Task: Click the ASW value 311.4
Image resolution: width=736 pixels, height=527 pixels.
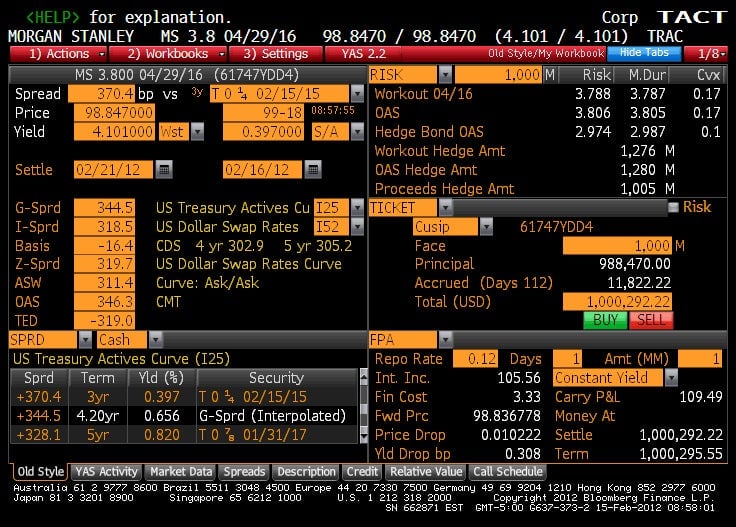Action: (104, 283)
